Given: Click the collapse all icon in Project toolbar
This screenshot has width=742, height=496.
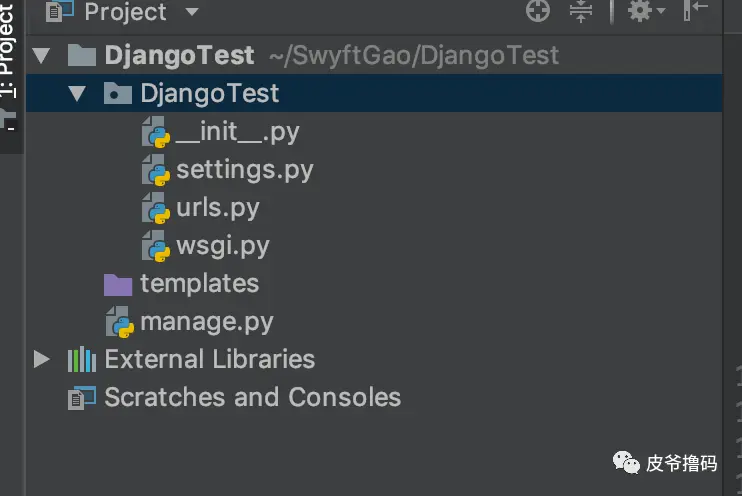Looking at the screenshot, I should point(581,11).
